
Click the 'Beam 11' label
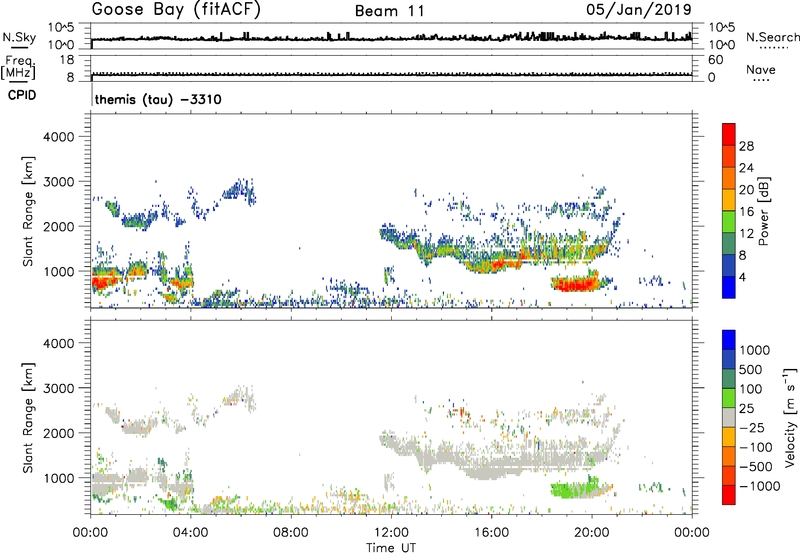tap(389, 11)
